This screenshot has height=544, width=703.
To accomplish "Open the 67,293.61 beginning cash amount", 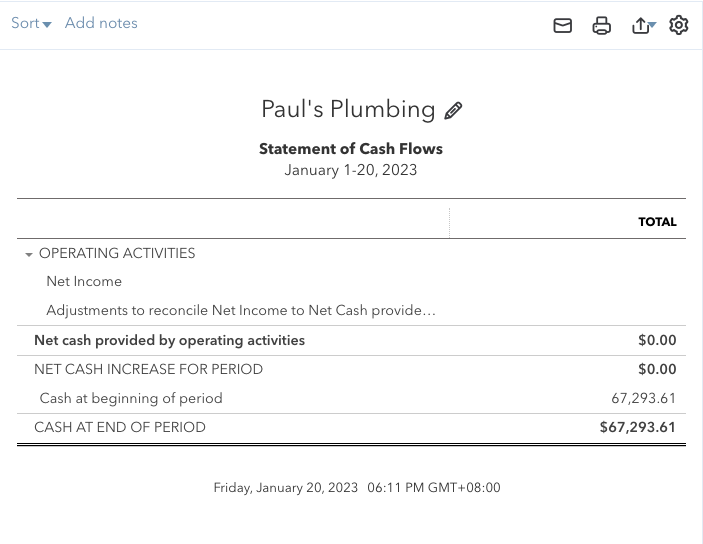I will 643,398.
